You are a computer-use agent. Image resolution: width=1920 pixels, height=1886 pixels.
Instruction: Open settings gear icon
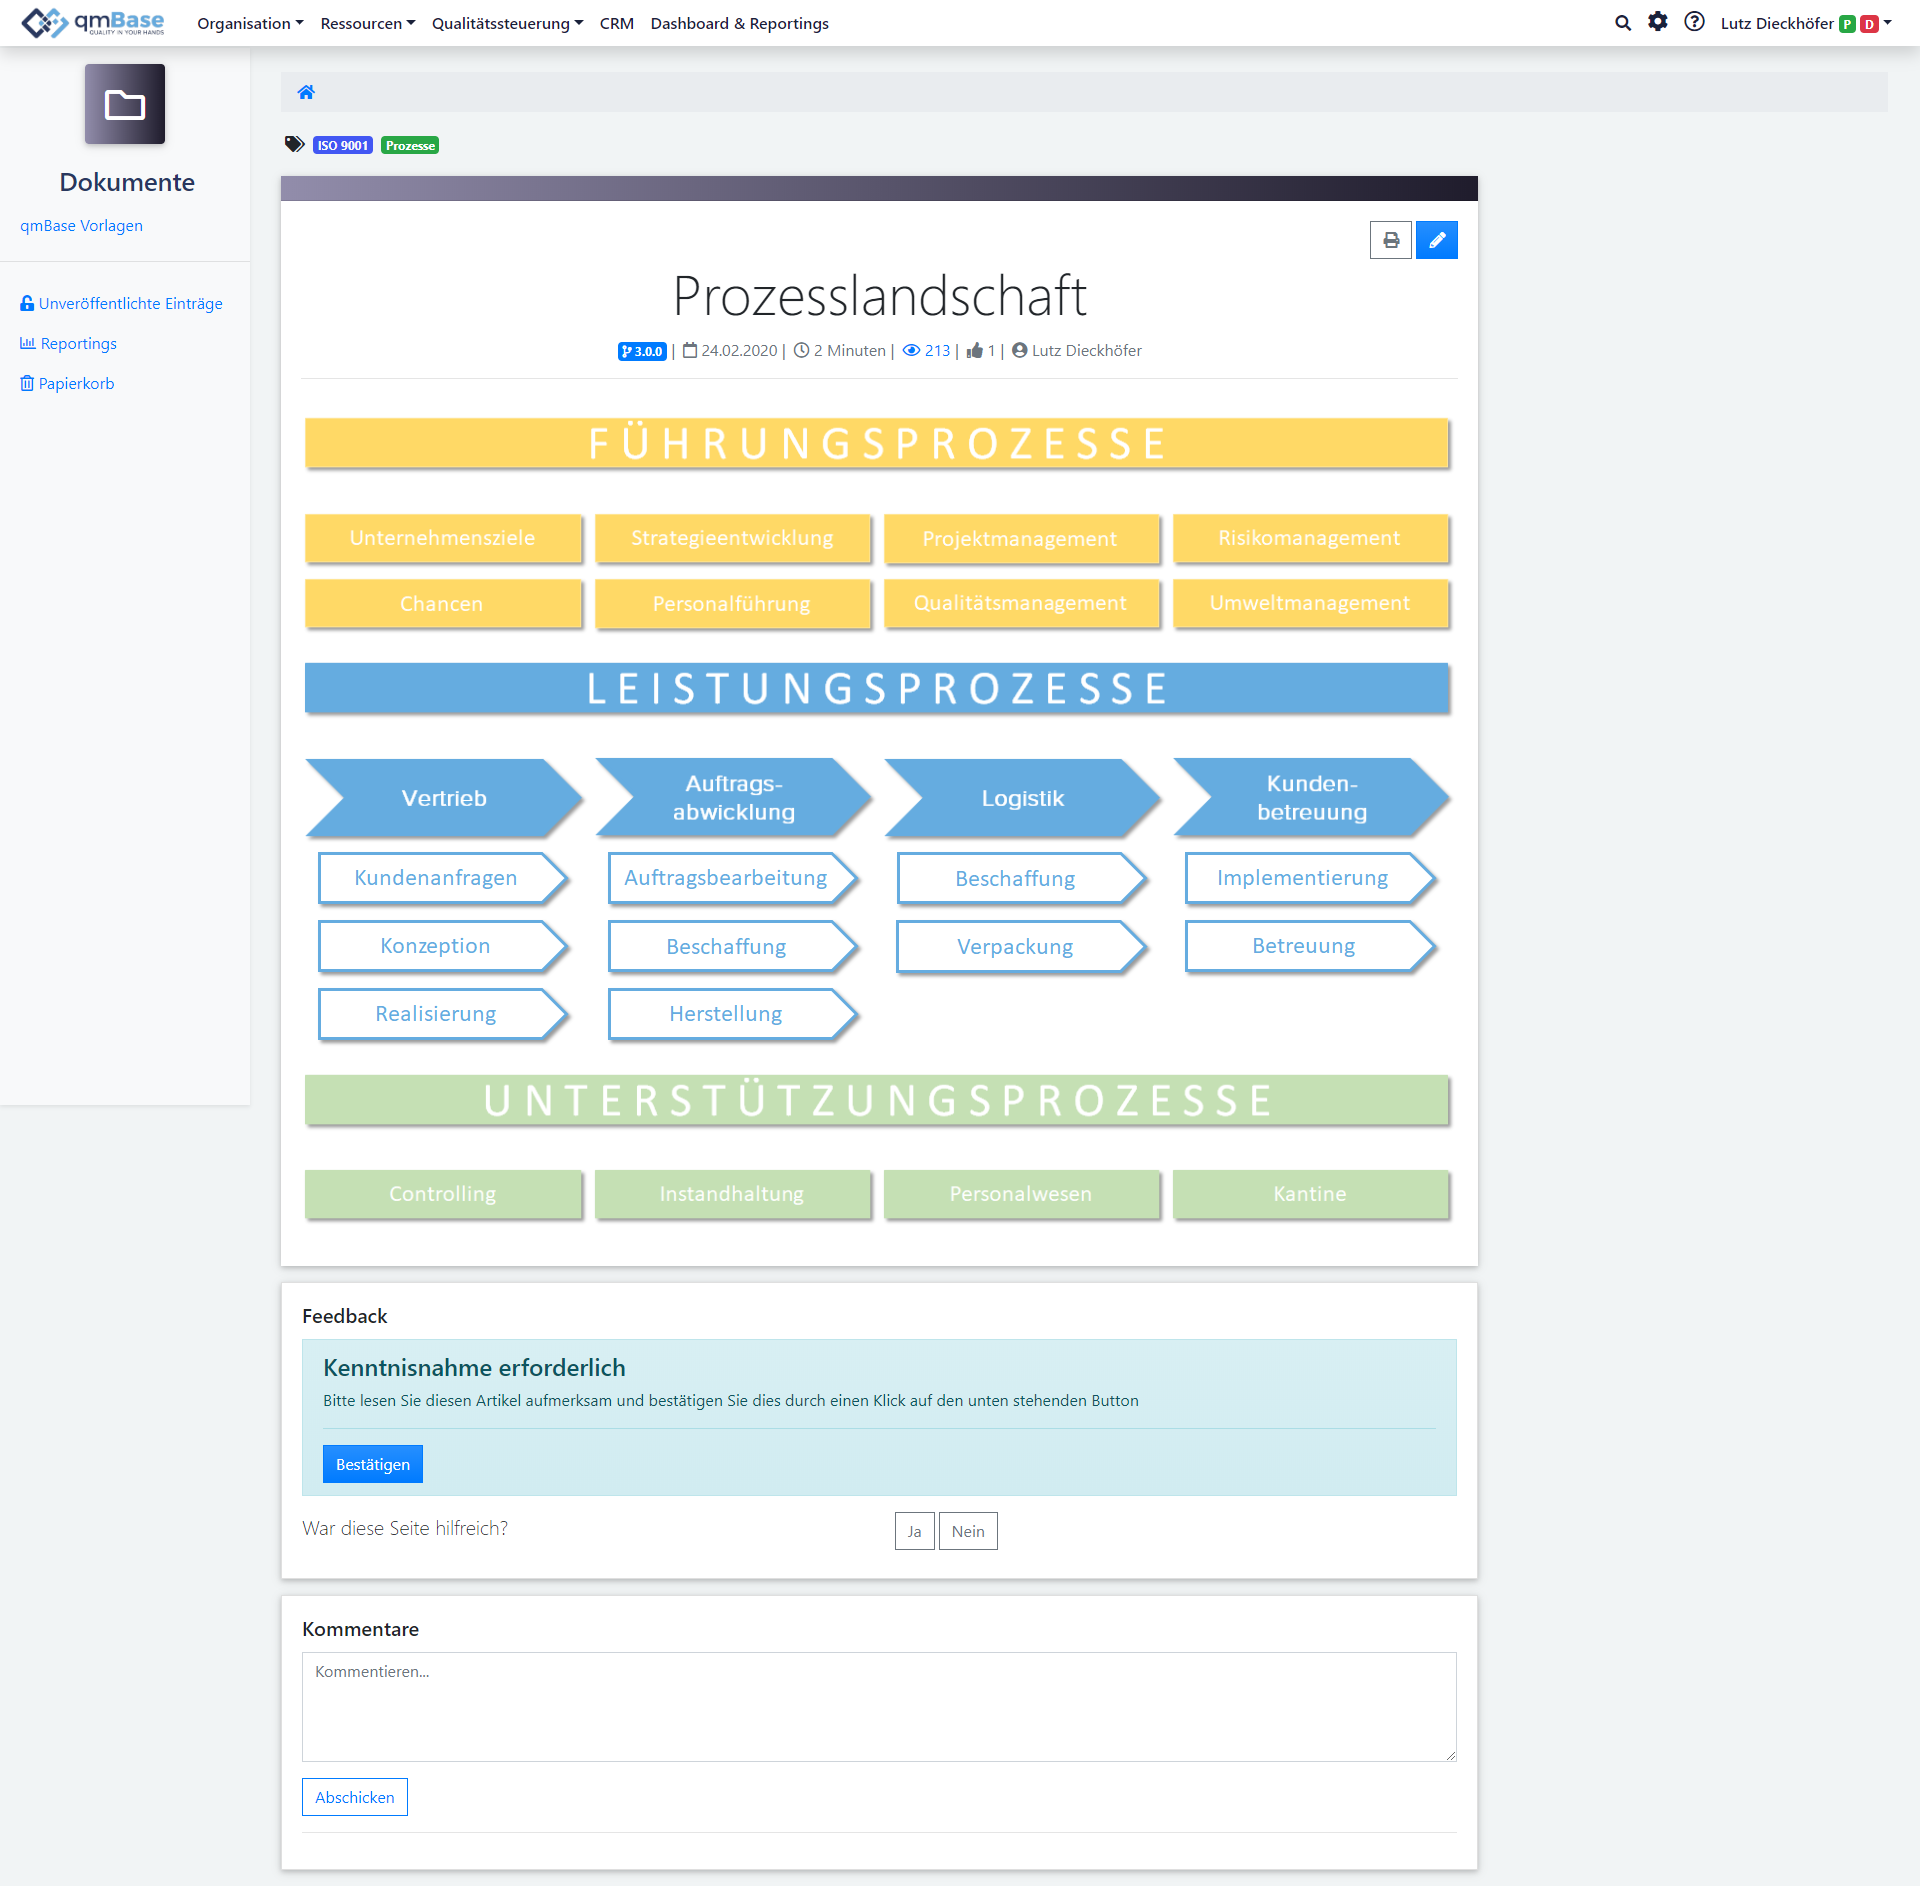tap(1658, 22)
